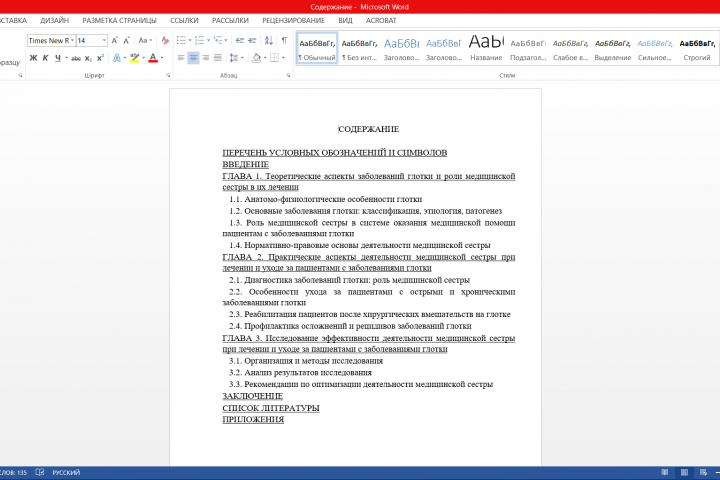Center-align the paragraph
The image size is (720, 480).
click(x=193, y=58)
